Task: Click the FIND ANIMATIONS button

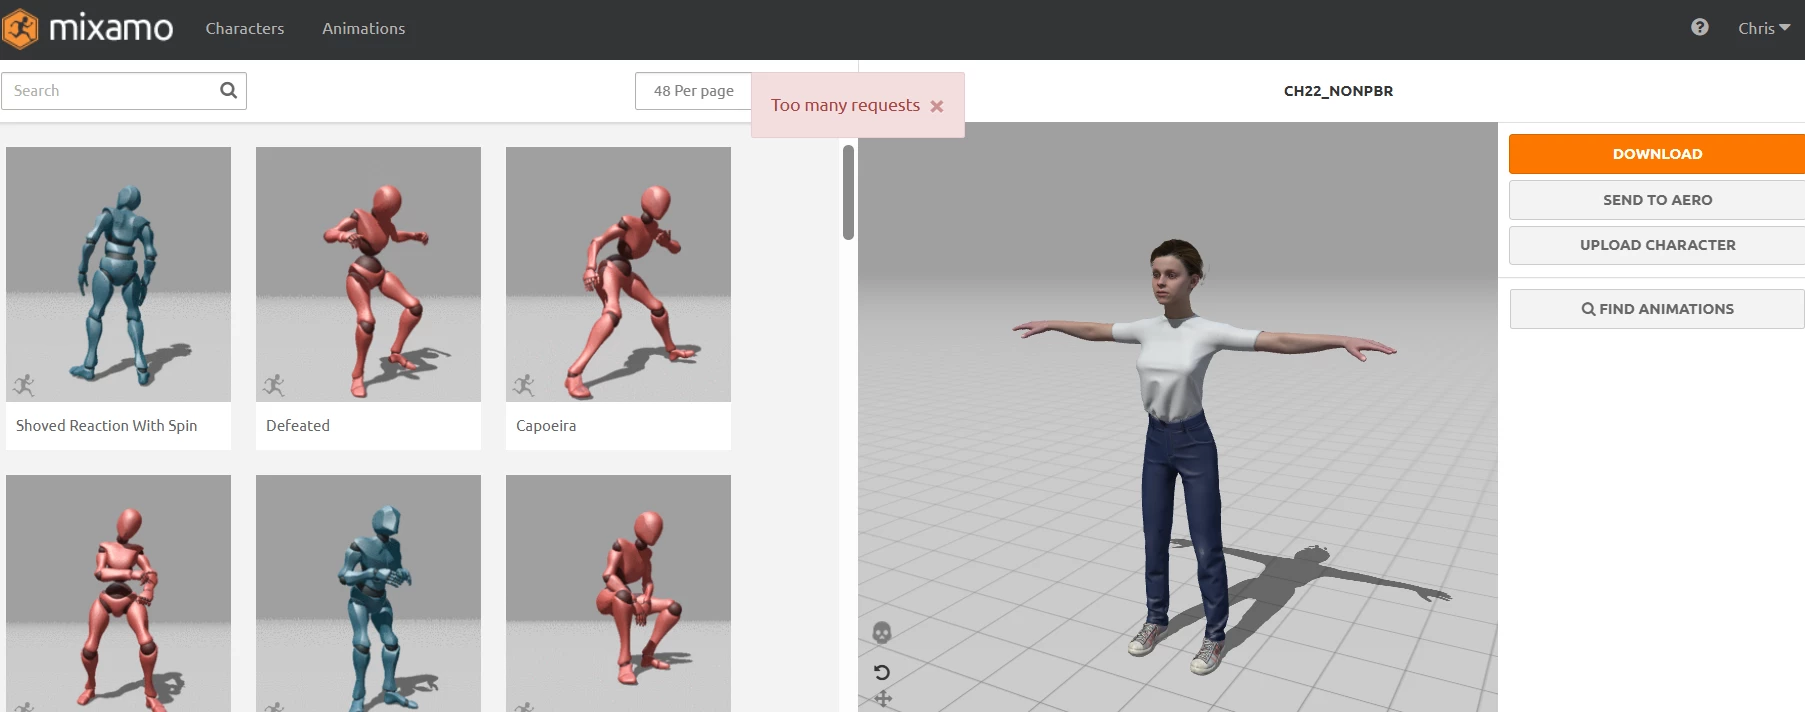Action: tap(1657, 309)
